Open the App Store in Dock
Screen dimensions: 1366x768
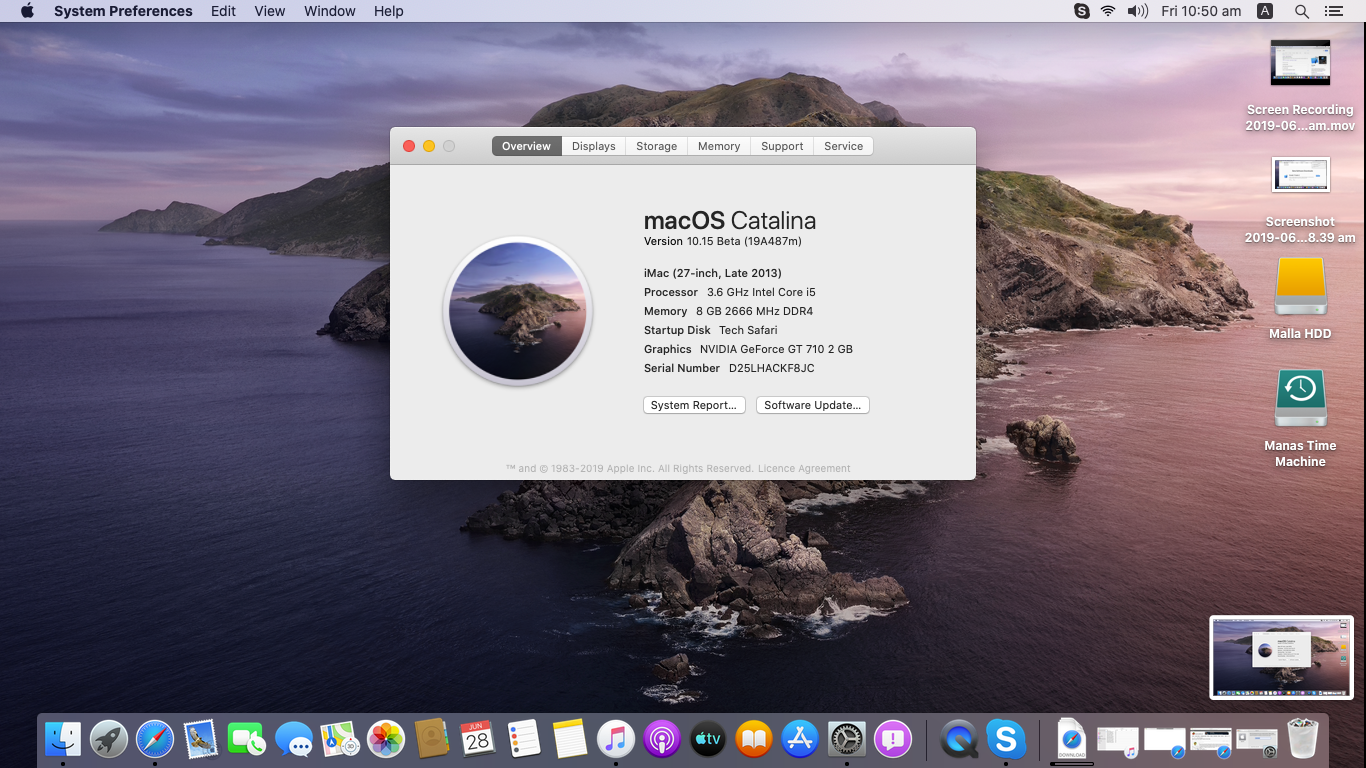pos(800,739)
